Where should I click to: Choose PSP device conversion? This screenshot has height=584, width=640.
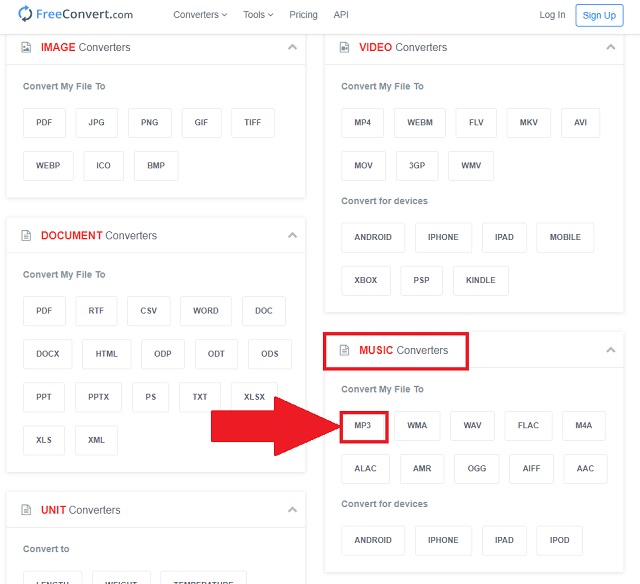421,281
